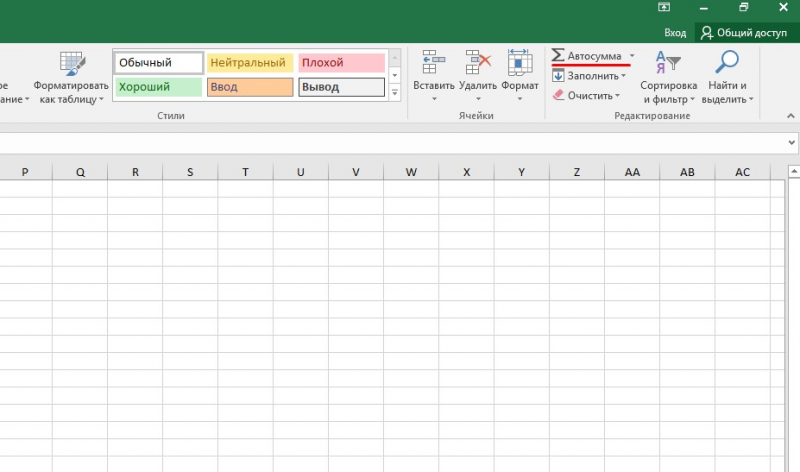Click the Форматировать как таблицу label
Viewport: 800px width, 472px height.
point(71,92)
